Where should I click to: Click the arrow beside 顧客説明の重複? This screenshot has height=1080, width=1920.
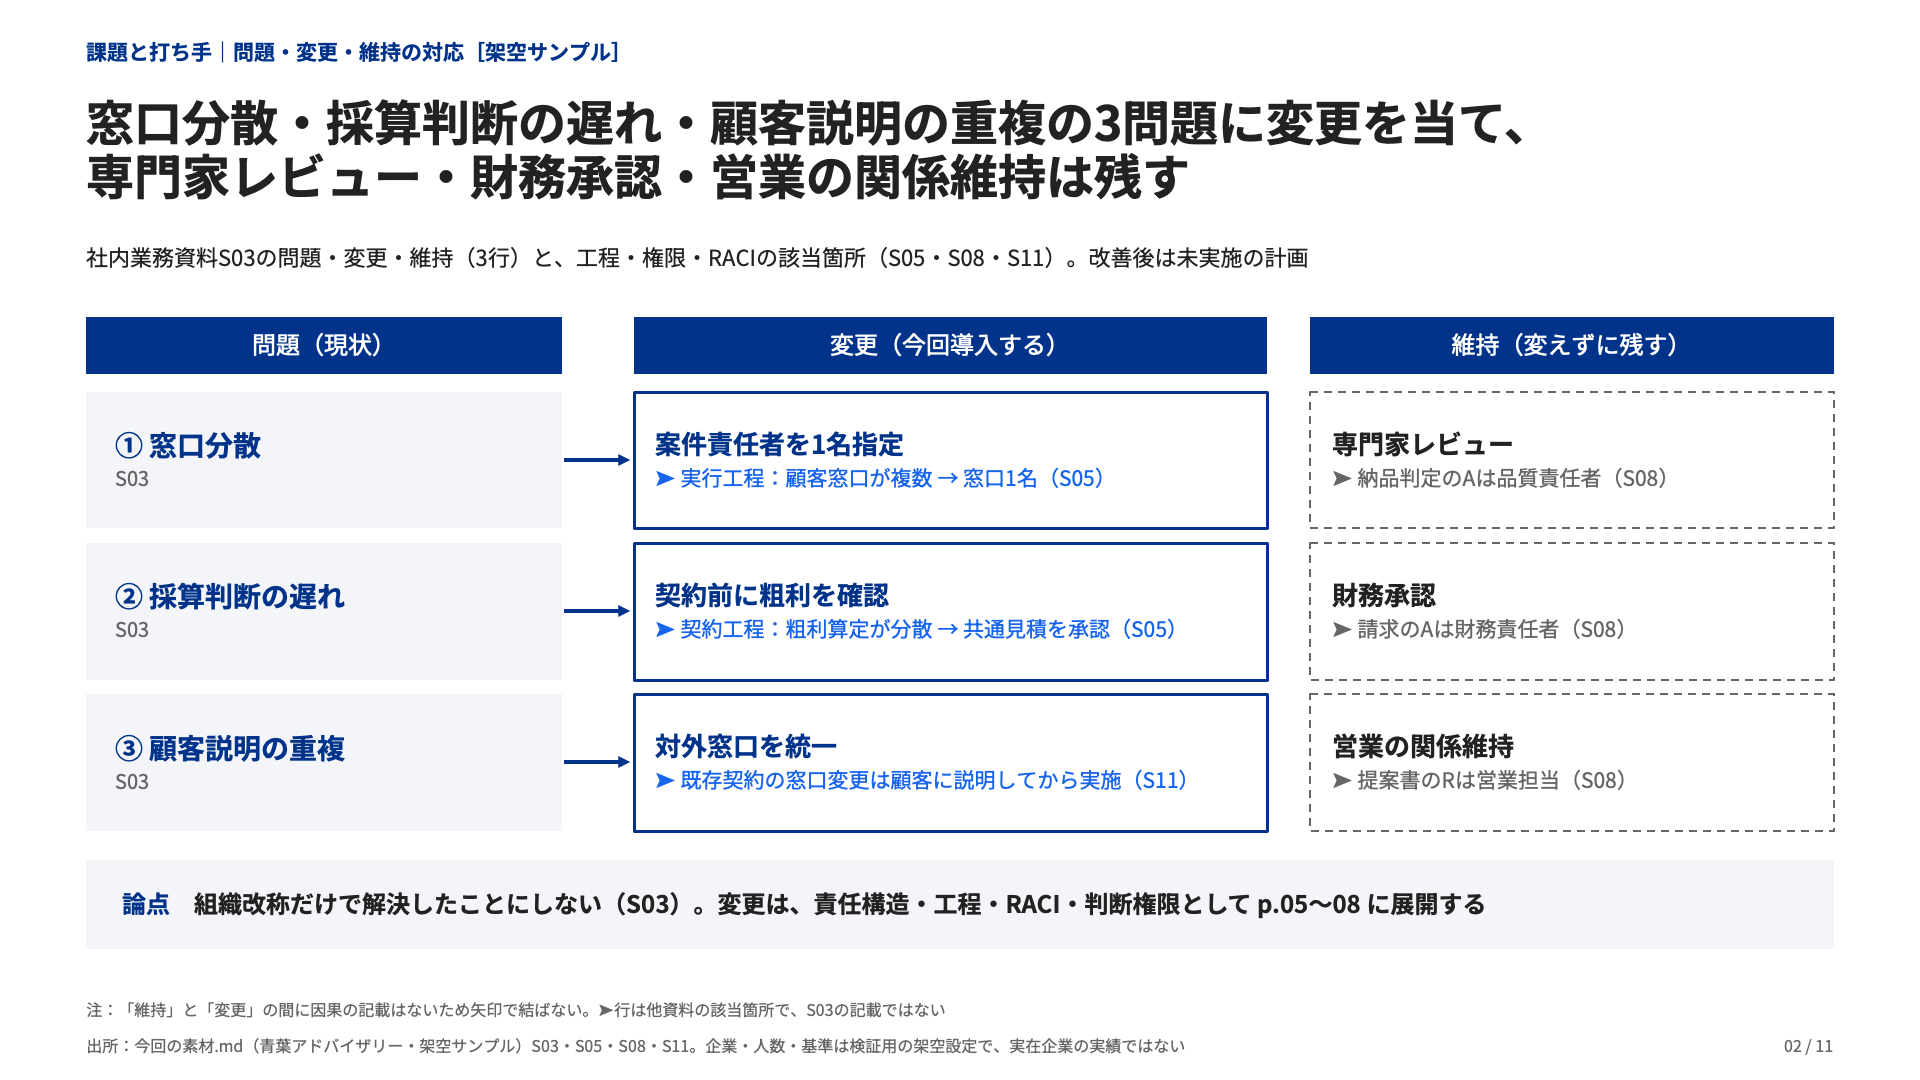pos(597,762)
